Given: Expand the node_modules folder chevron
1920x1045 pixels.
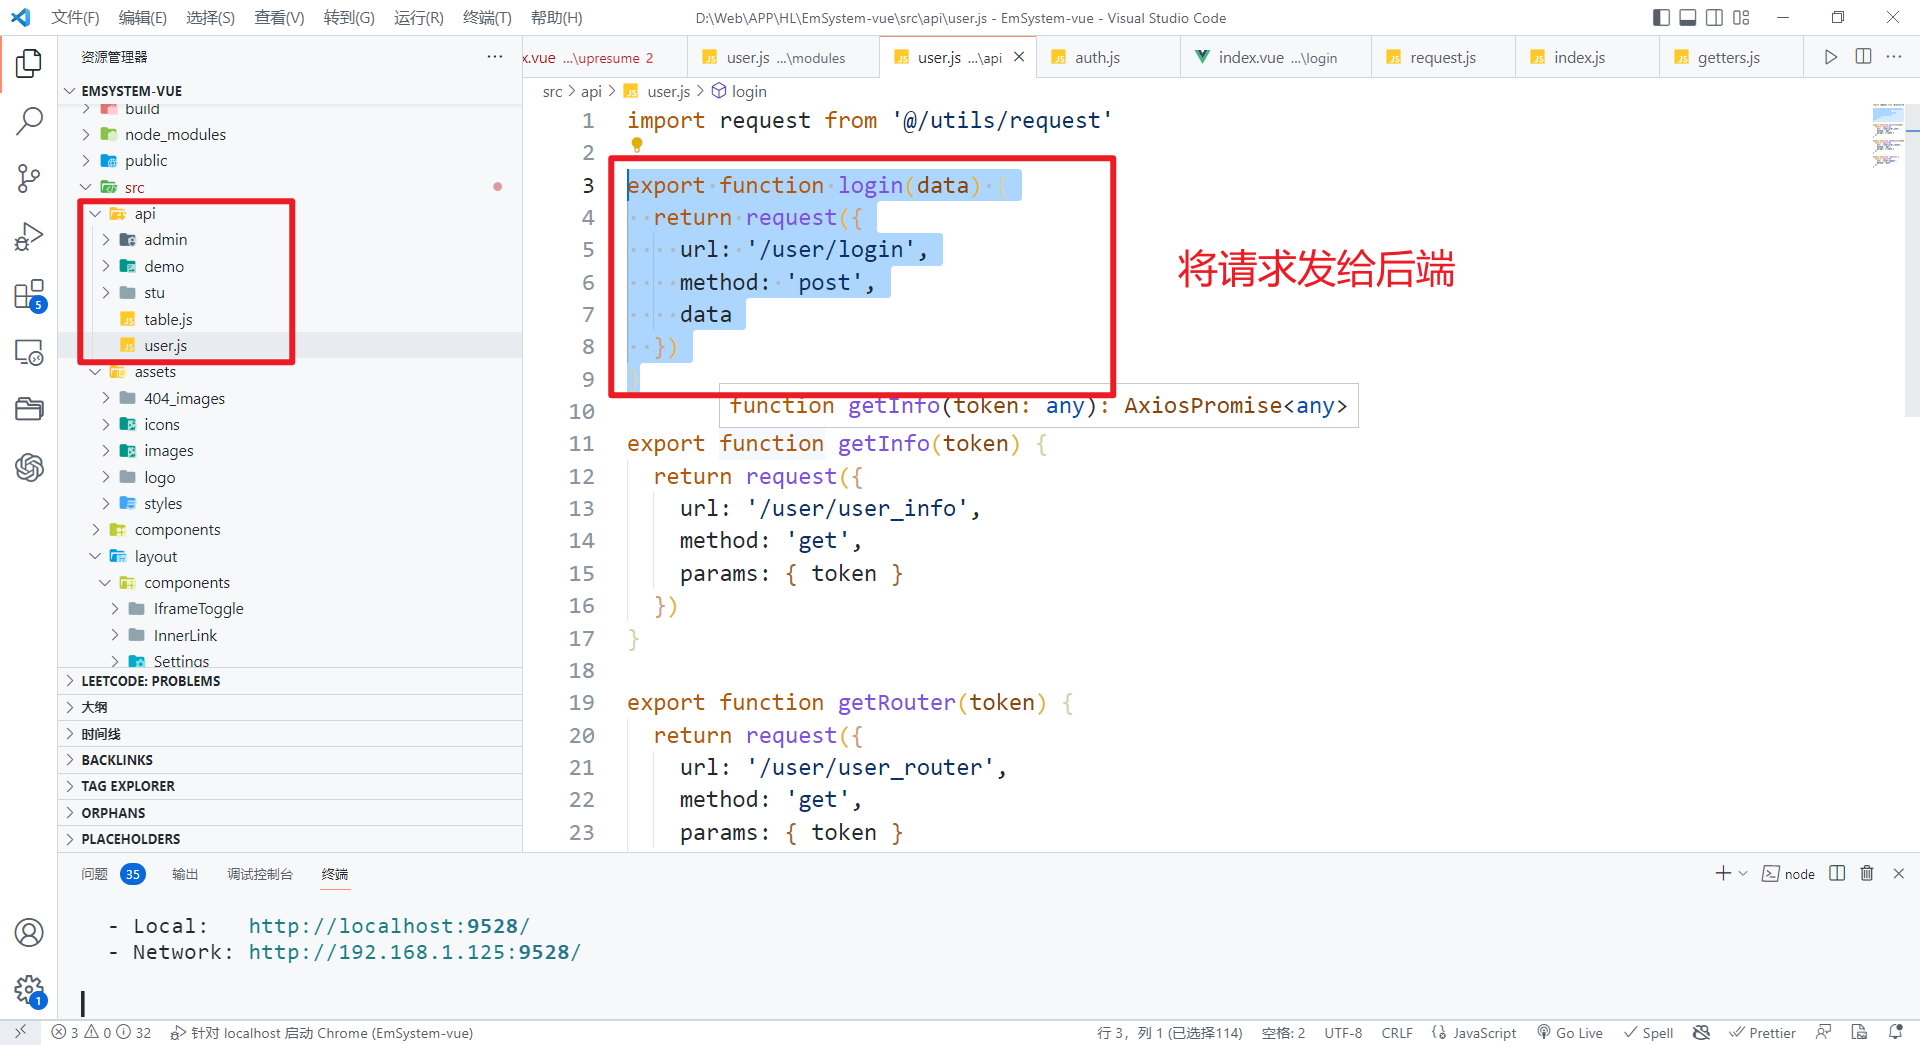Looking at the screenshot, I should (x=86, y=134).
